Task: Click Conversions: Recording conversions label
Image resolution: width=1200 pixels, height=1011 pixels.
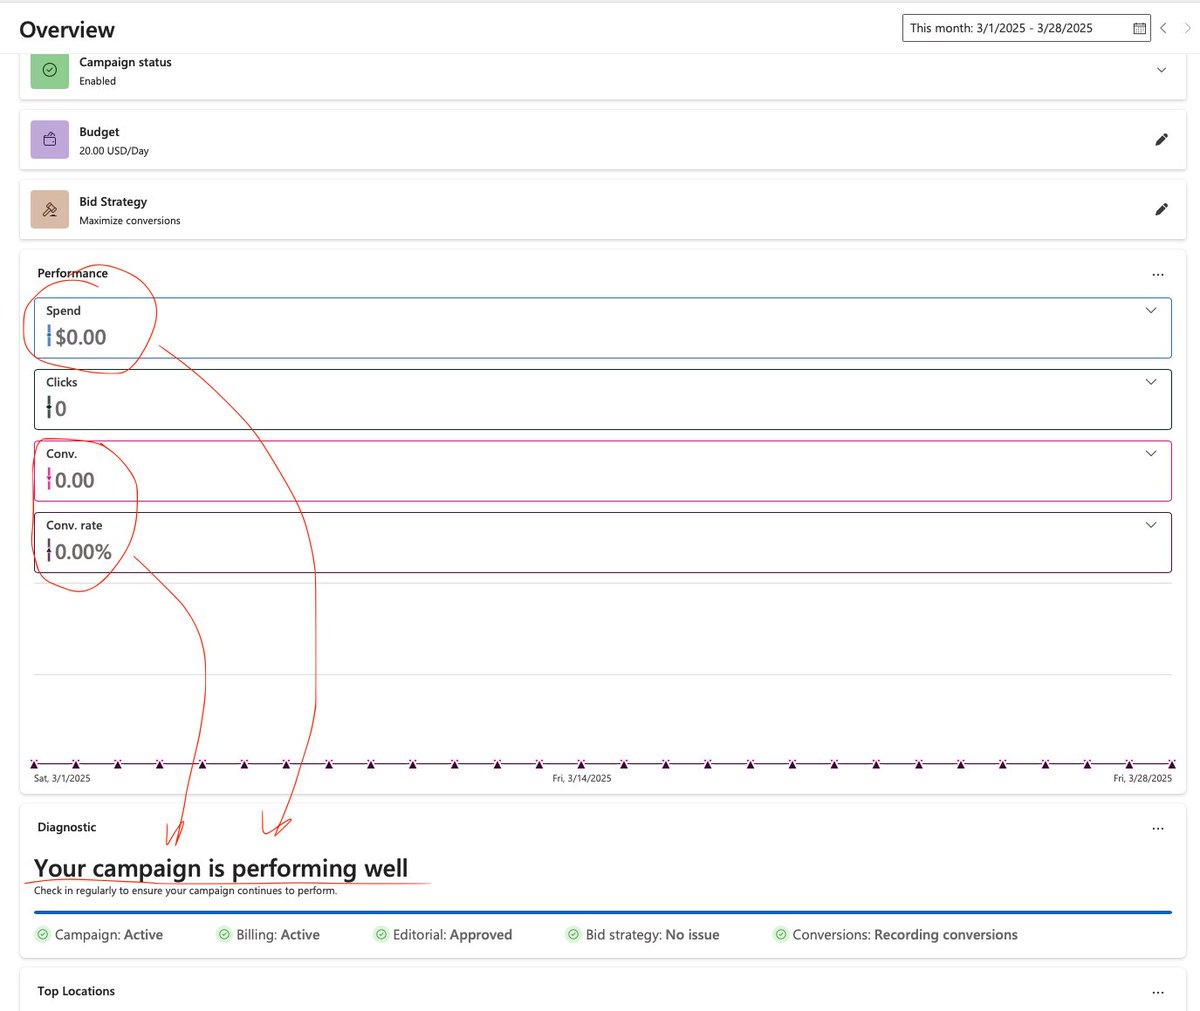Action: 905,935
